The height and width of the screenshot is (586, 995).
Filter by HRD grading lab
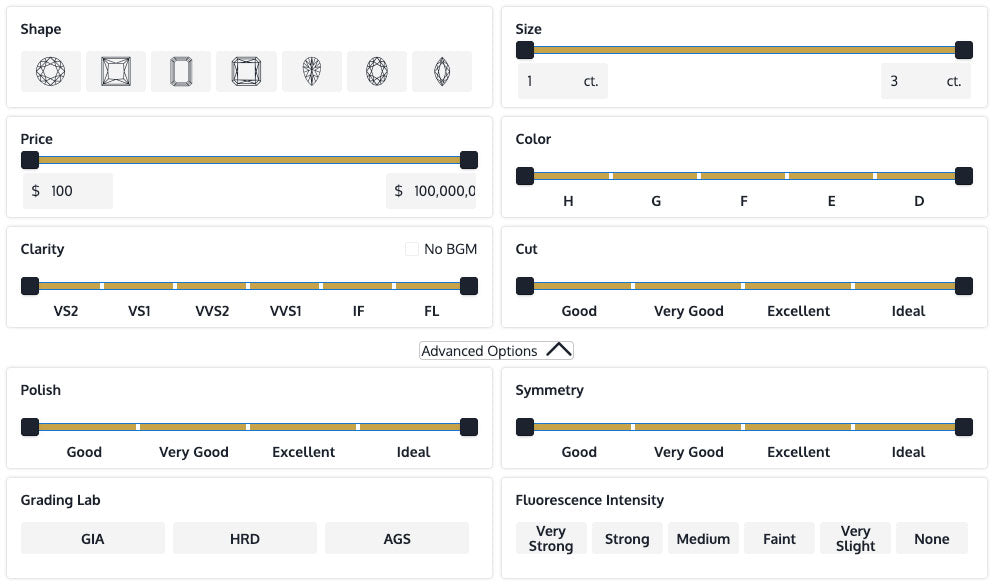pyautogui.click(x=245, y=539)
